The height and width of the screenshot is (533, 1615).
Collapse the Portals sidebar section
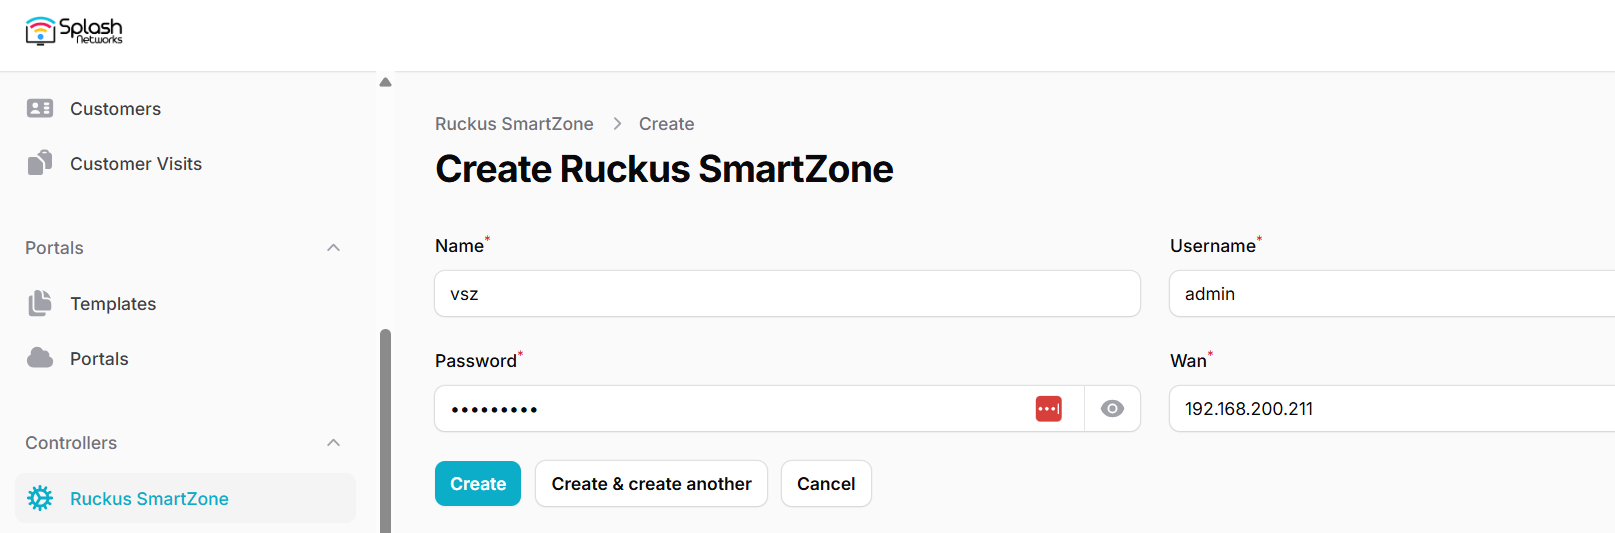click(334, 248)
